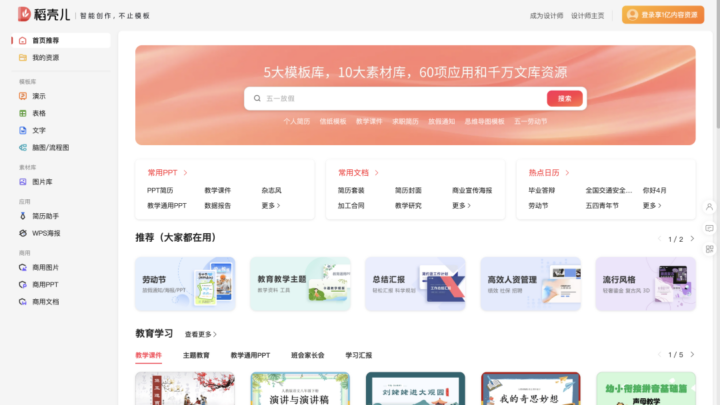Click 思维导图模板 search suggestion

click(x=484, y=121)
